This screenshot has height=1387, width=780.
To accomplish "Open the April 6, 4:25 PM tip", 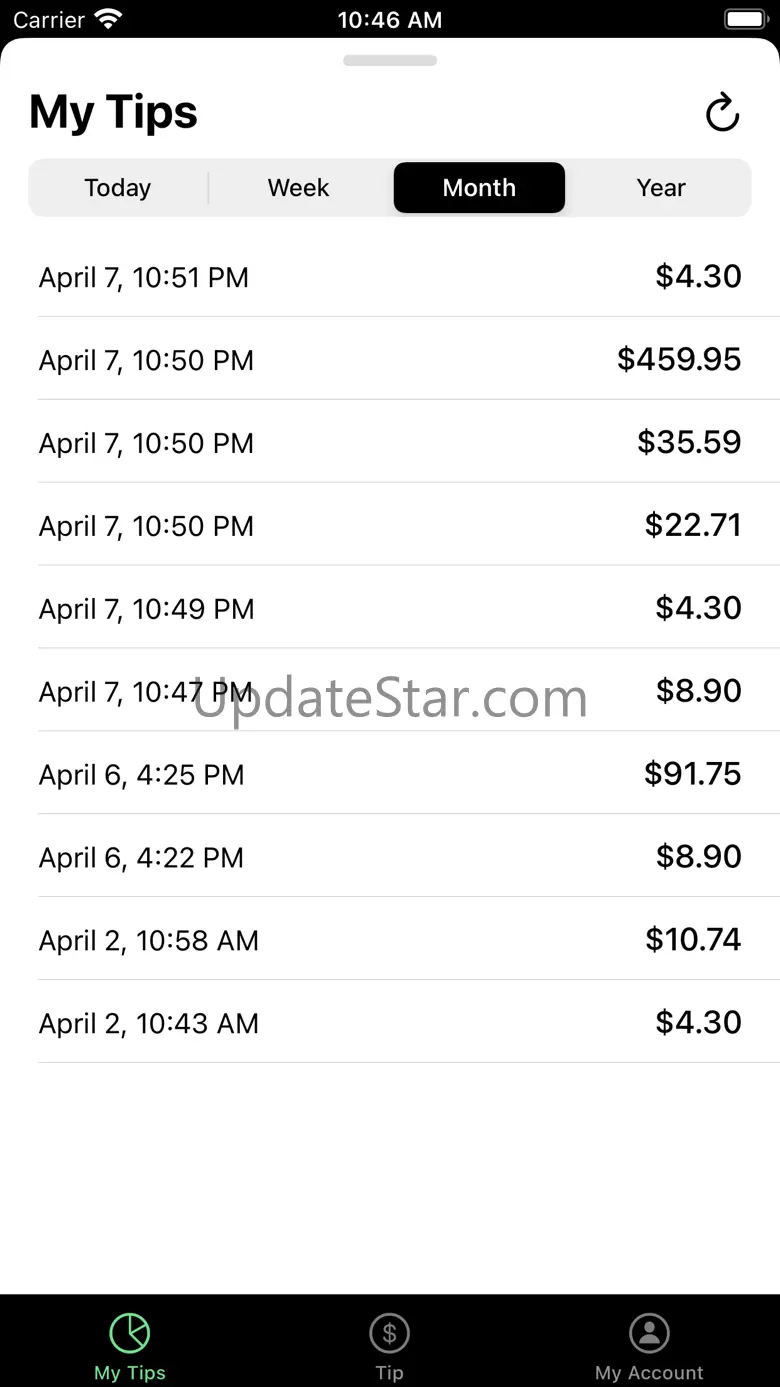I will (390, 774).
